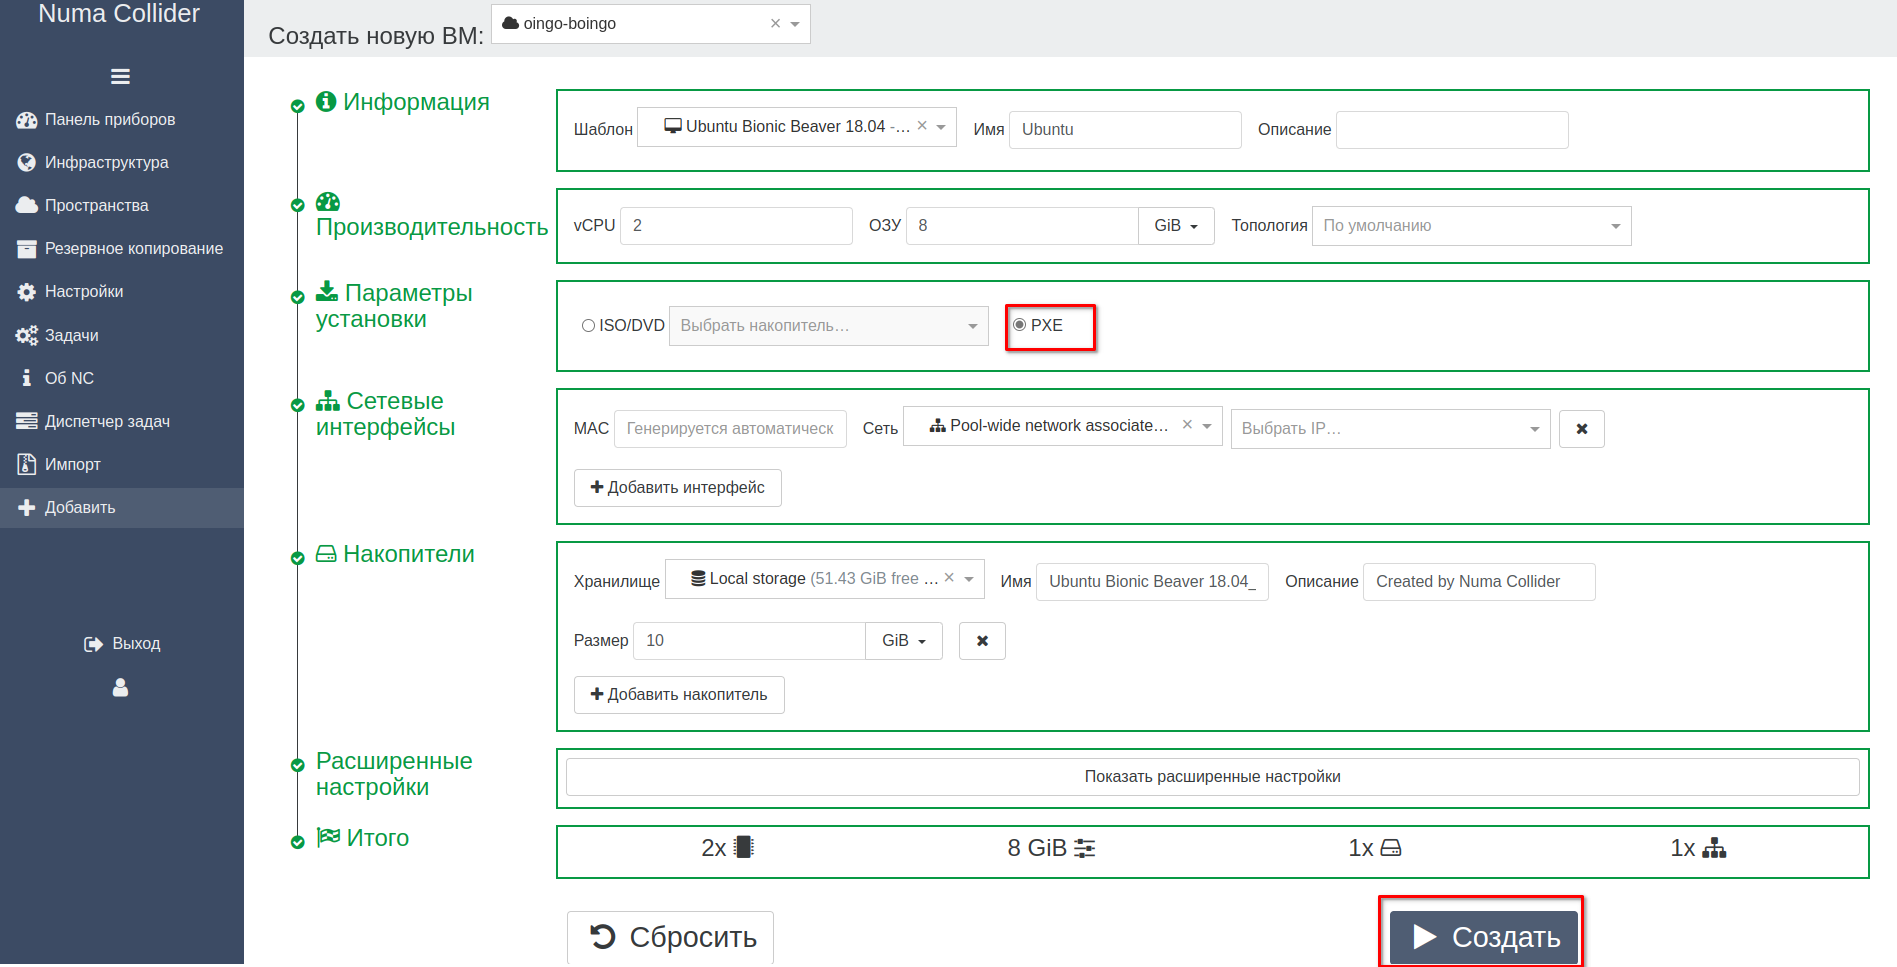Click the MAC address field

(x=730, y=429)
